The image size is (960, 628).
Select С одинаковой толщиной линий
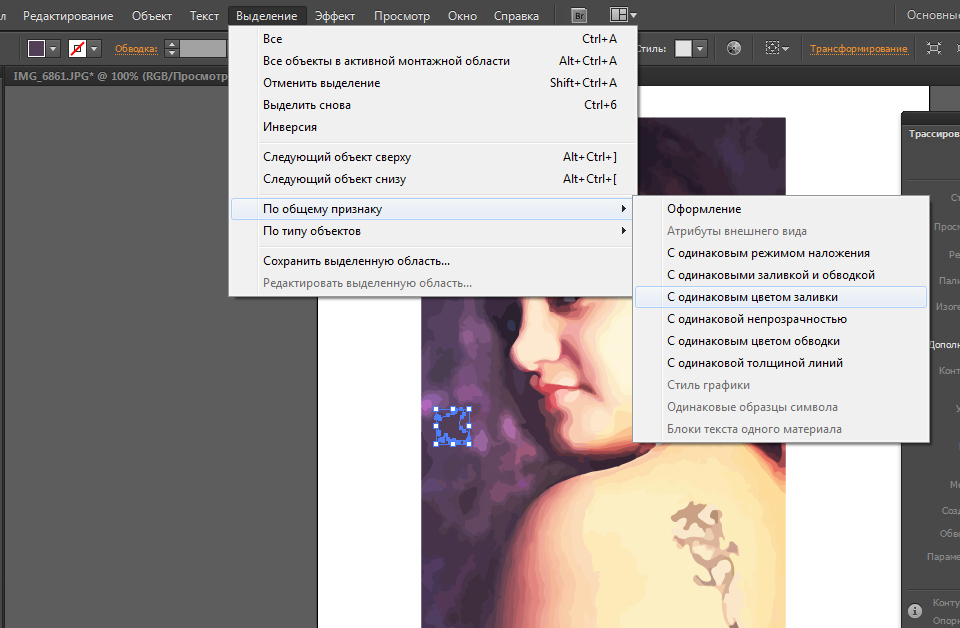pos(781,363)
